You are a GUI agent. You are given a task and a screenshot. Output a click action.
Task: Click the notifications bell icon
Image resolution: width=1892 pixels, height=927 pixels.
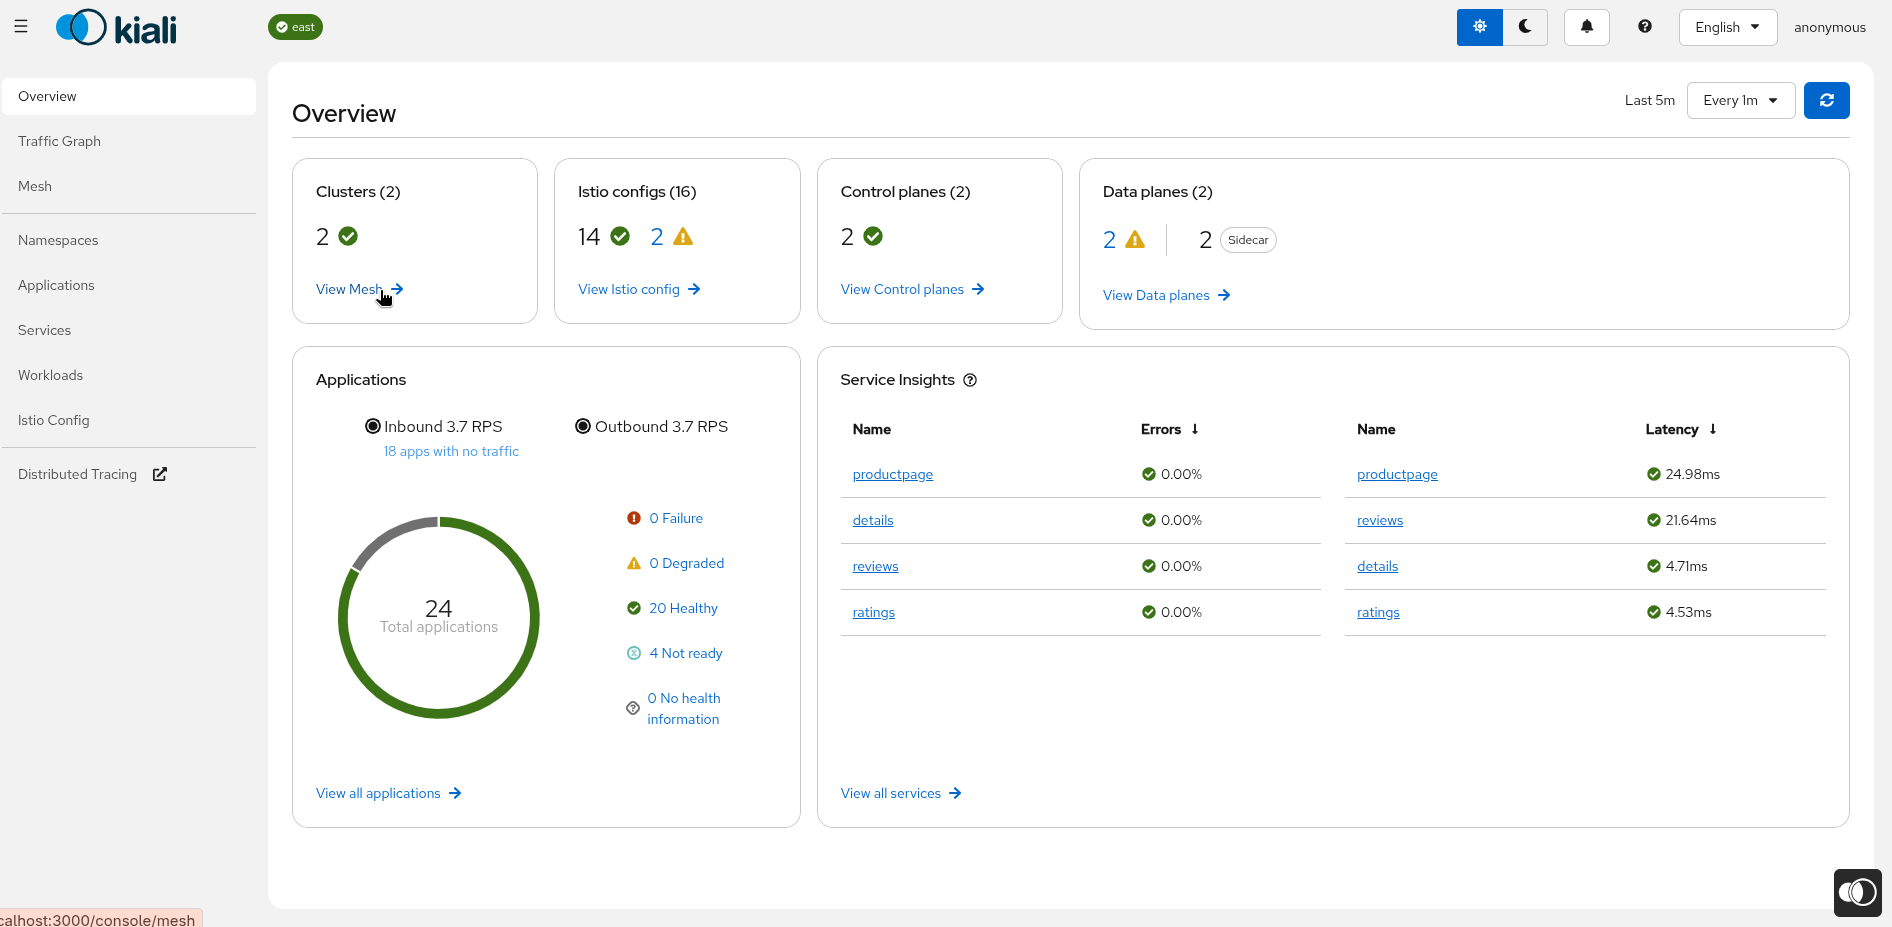tap(1586, 27)
